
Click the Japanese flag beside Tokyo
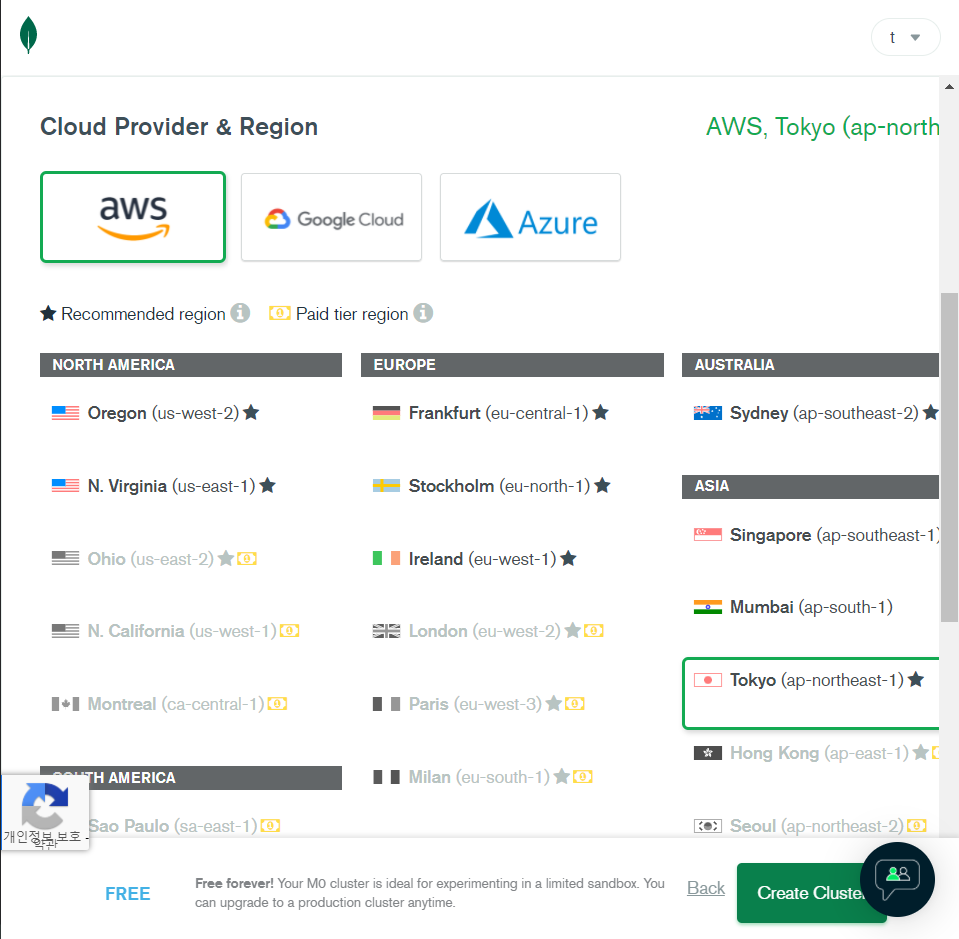point(708,680)
